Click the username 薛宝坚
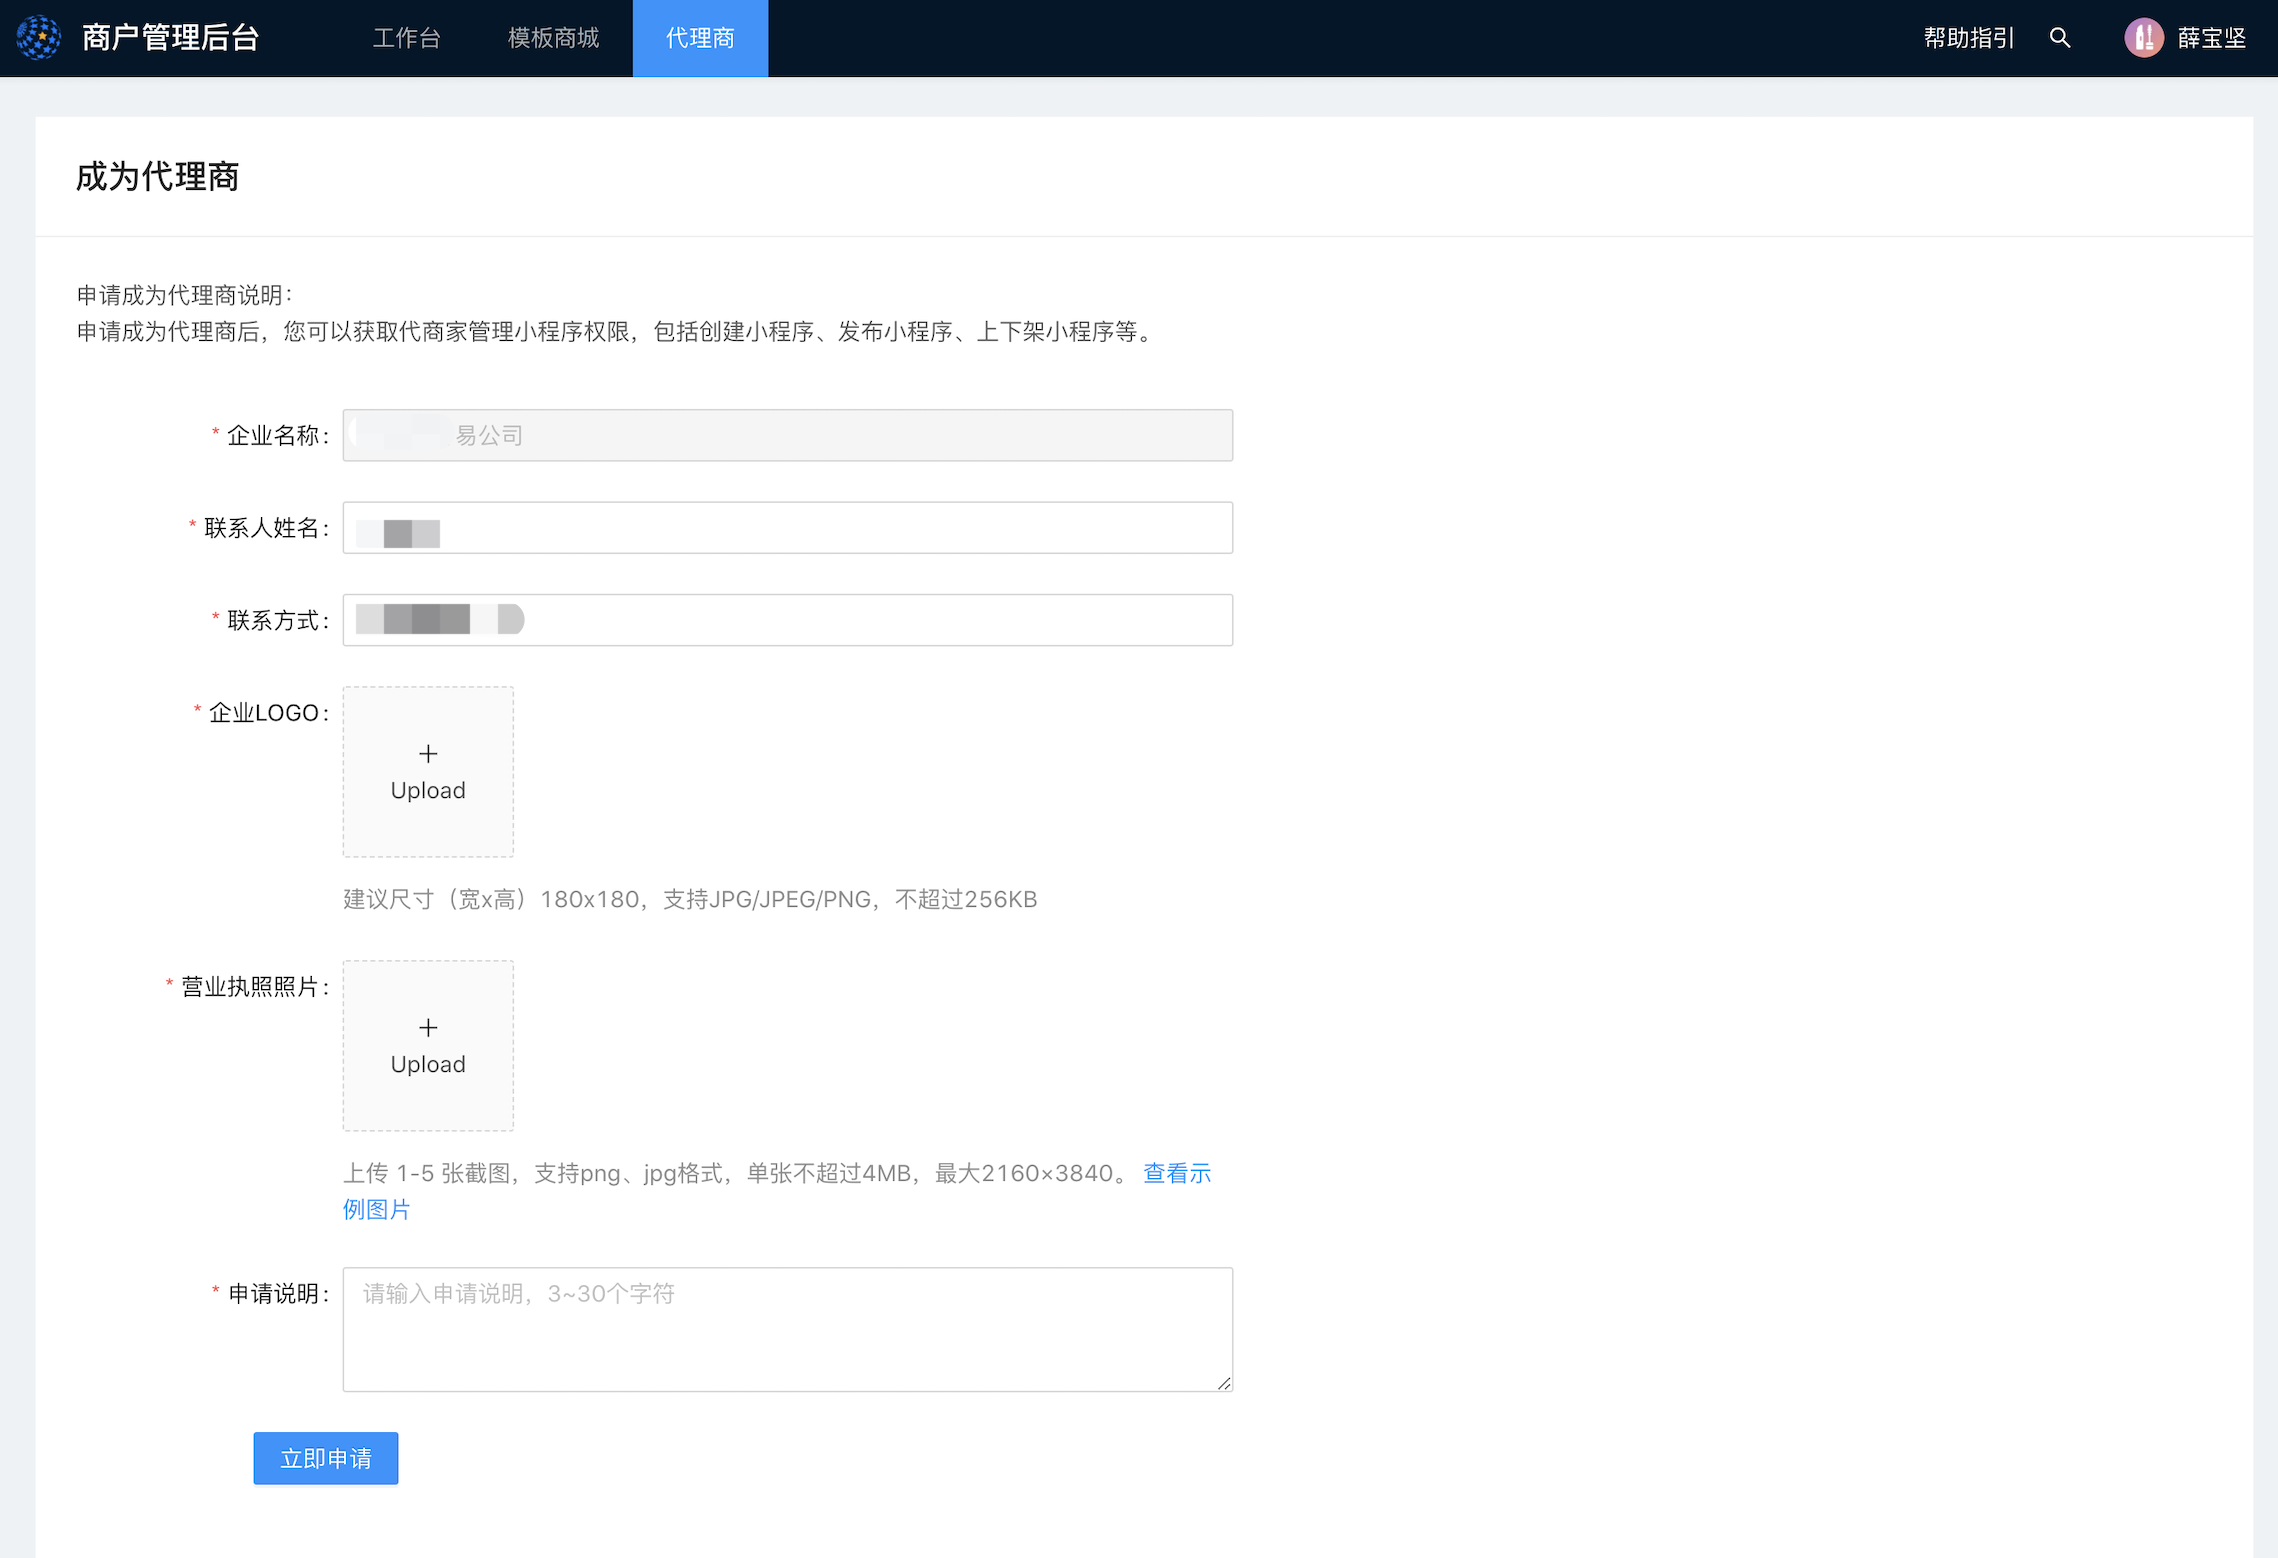This screenshot has height=1558, width=2278. click(2212, 38)
